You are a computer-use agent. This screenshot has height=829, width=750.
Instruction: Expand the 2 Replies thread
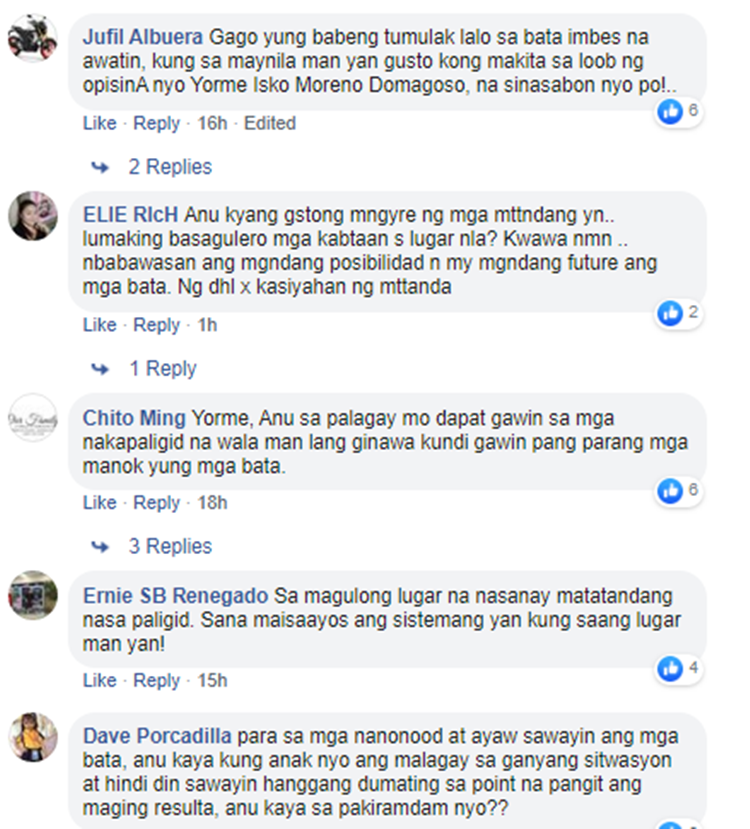coord(170,167)
